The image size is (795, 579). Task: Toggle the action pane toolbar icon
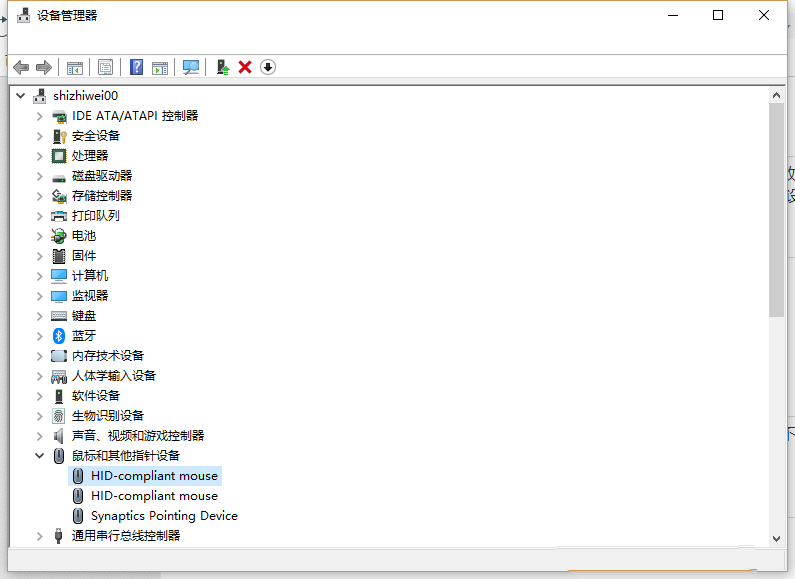click(160, 67)
